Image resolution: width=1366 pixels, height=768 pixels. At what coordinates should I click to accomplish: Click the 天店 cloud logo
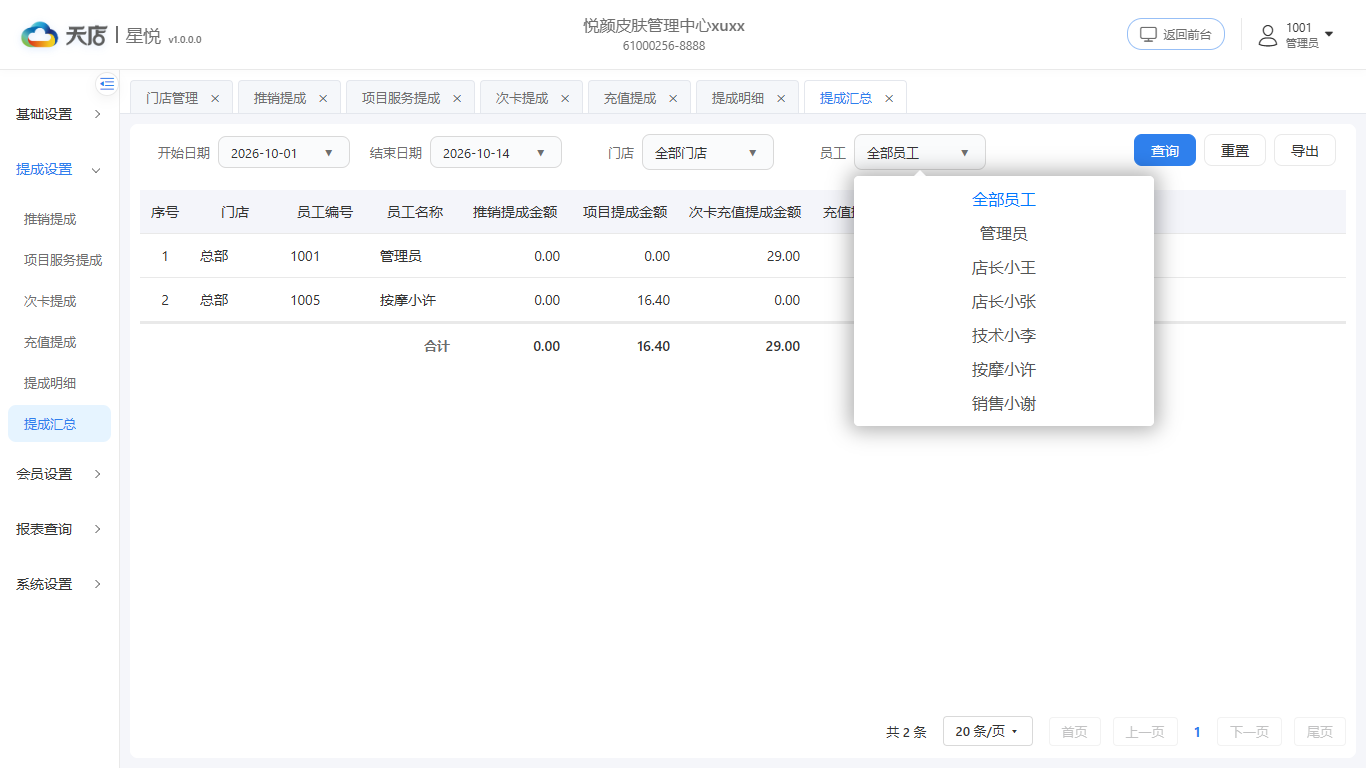point(40,35)
